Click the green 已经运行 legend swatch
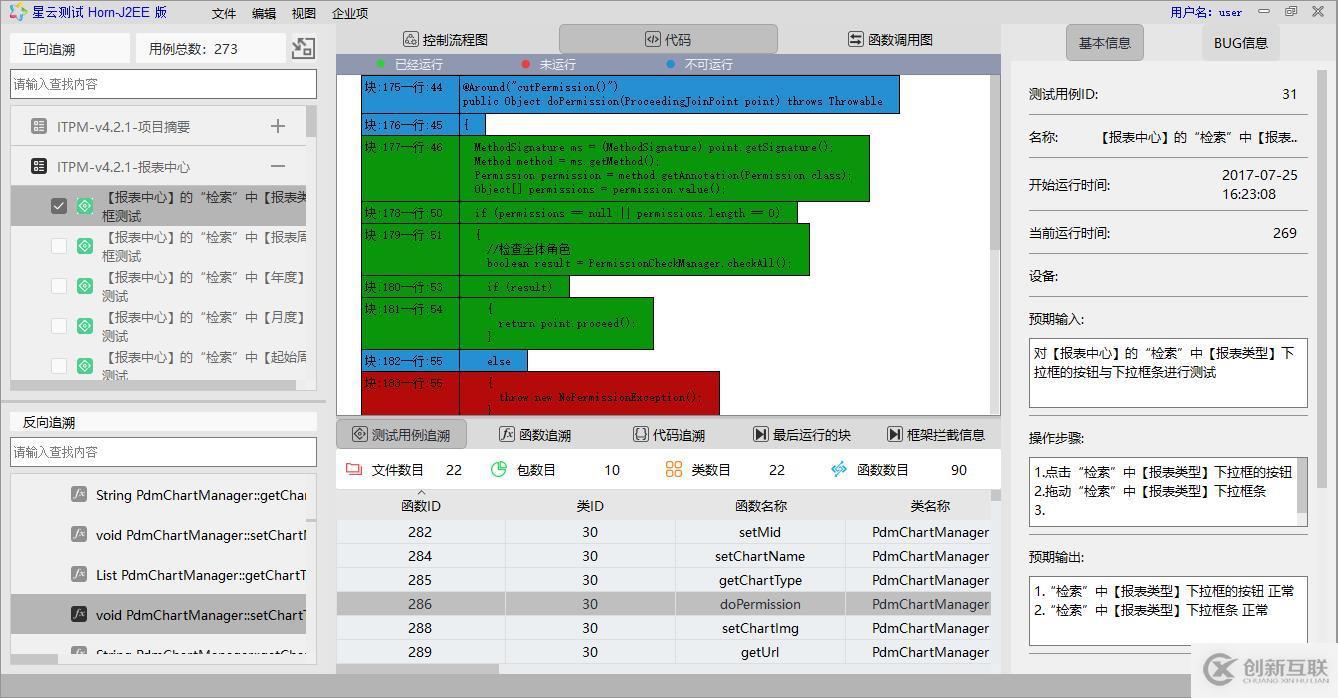 click(x=381, y=62)
